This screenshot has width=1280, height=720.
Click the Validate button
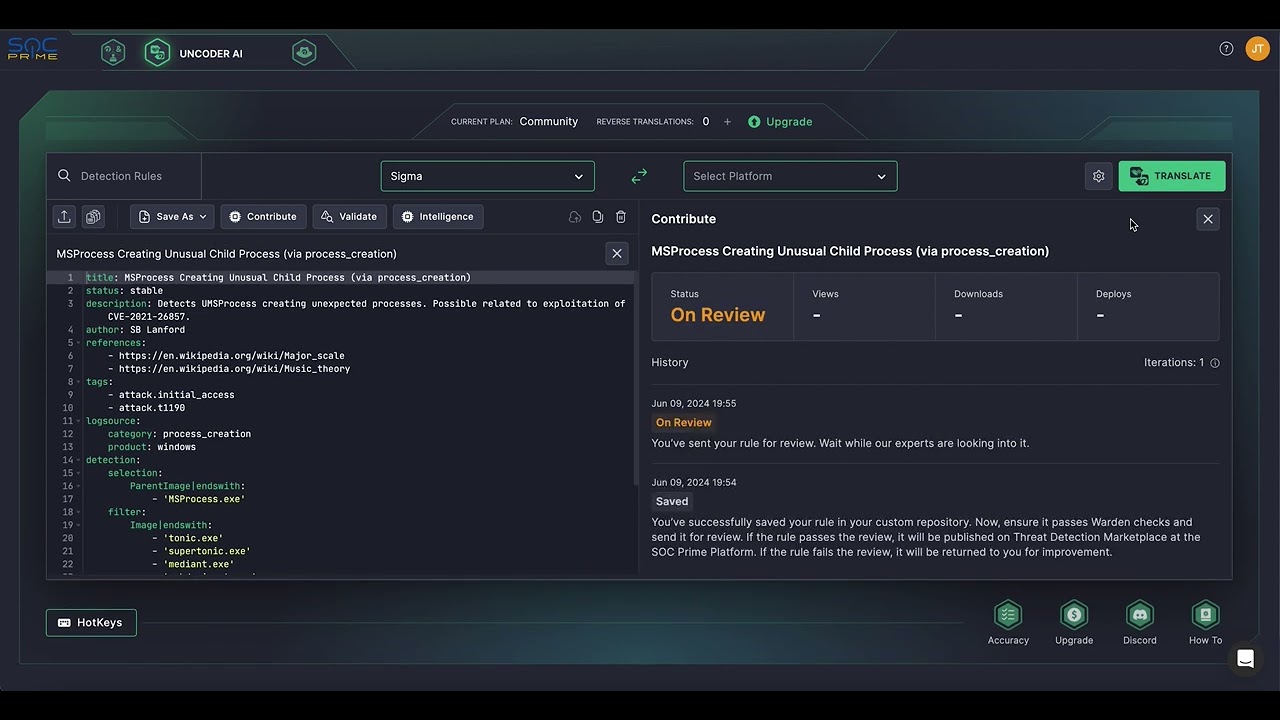349,217
